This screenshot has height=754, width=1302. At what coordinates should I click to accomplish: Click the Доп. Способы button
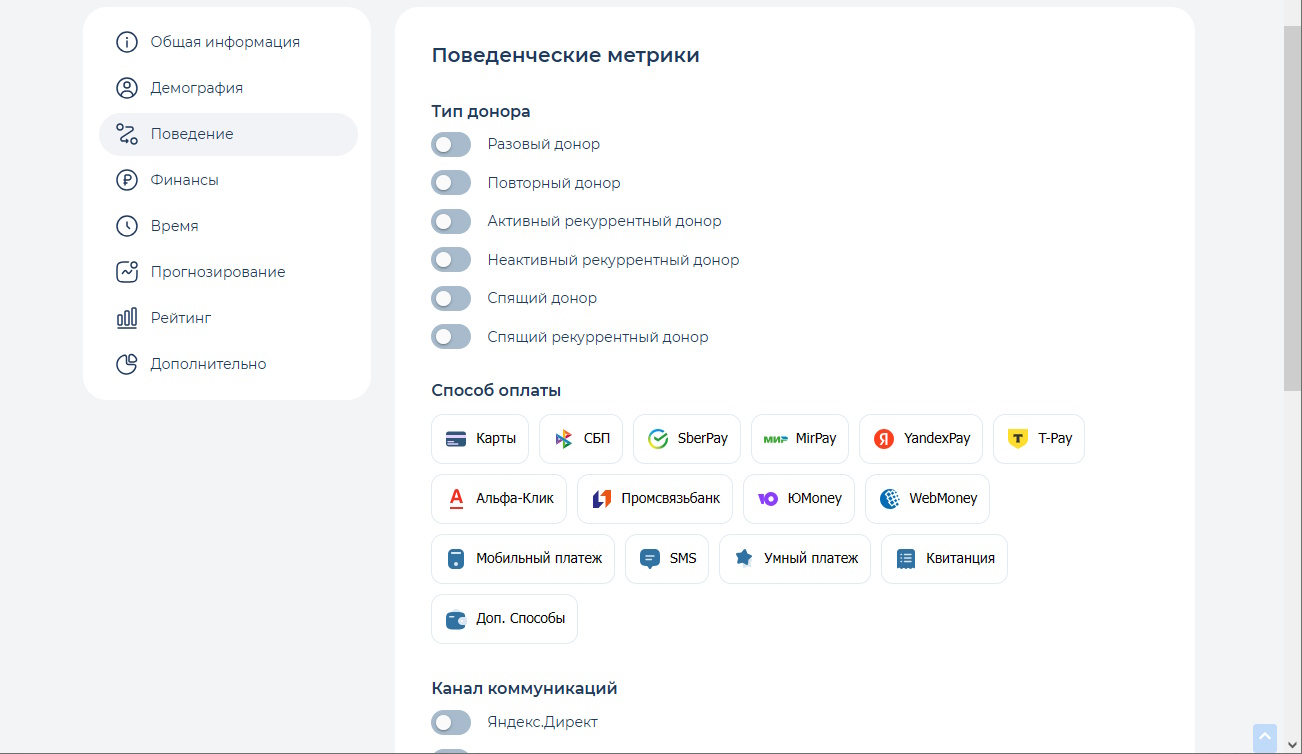pos(504,618)
